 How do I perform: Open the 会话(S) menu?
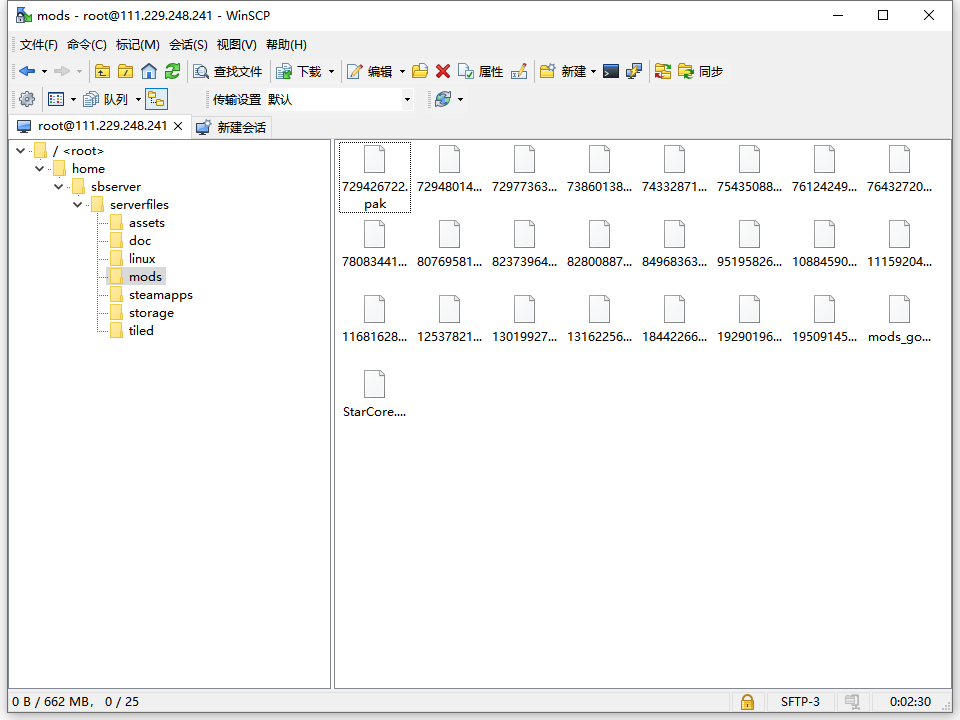pyautogui.click(x=188, y=45)
